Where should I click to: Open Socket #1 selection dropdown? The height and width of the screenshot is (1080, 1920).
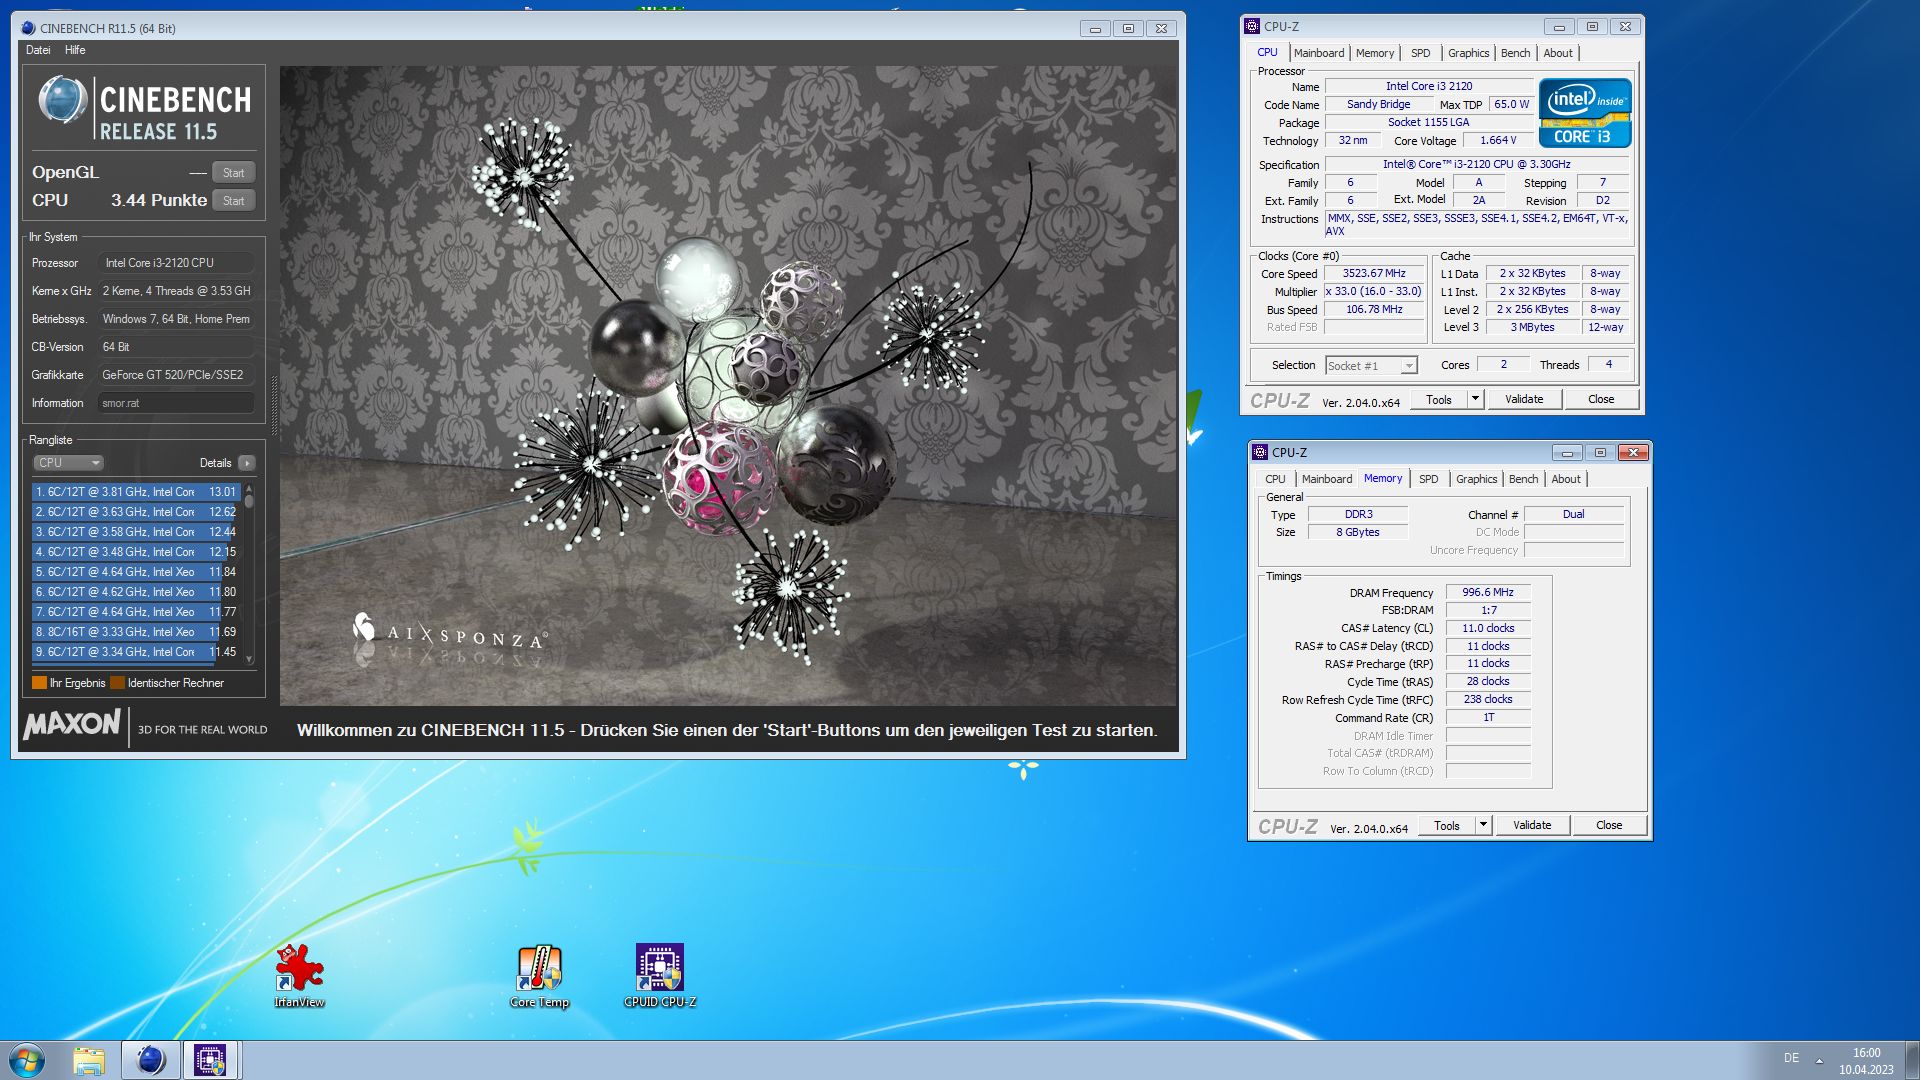pos(1371,366)
